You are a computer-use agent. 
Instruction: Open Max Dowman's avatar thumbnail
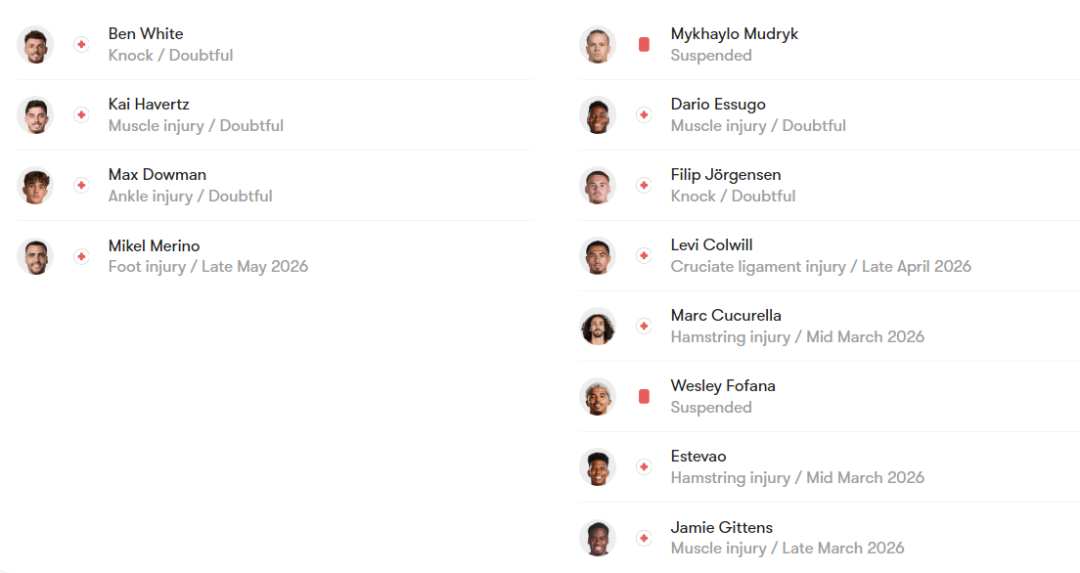pyautogui.click(x=35, y=185)
